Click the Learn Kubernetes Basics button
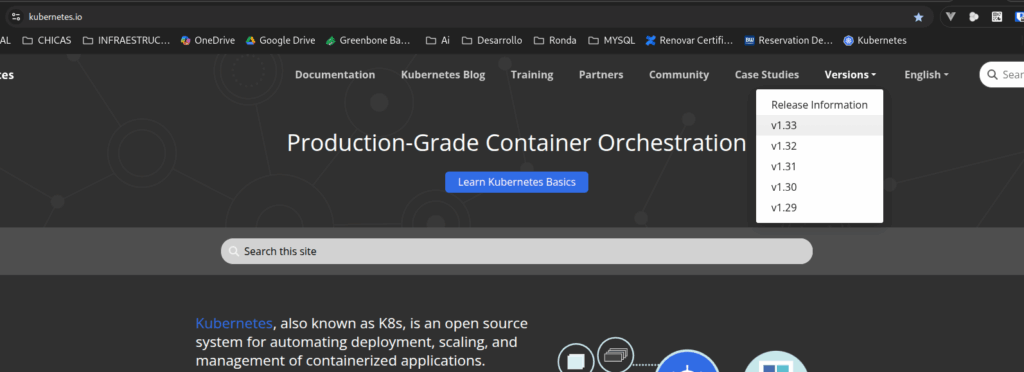 (517, 182)
